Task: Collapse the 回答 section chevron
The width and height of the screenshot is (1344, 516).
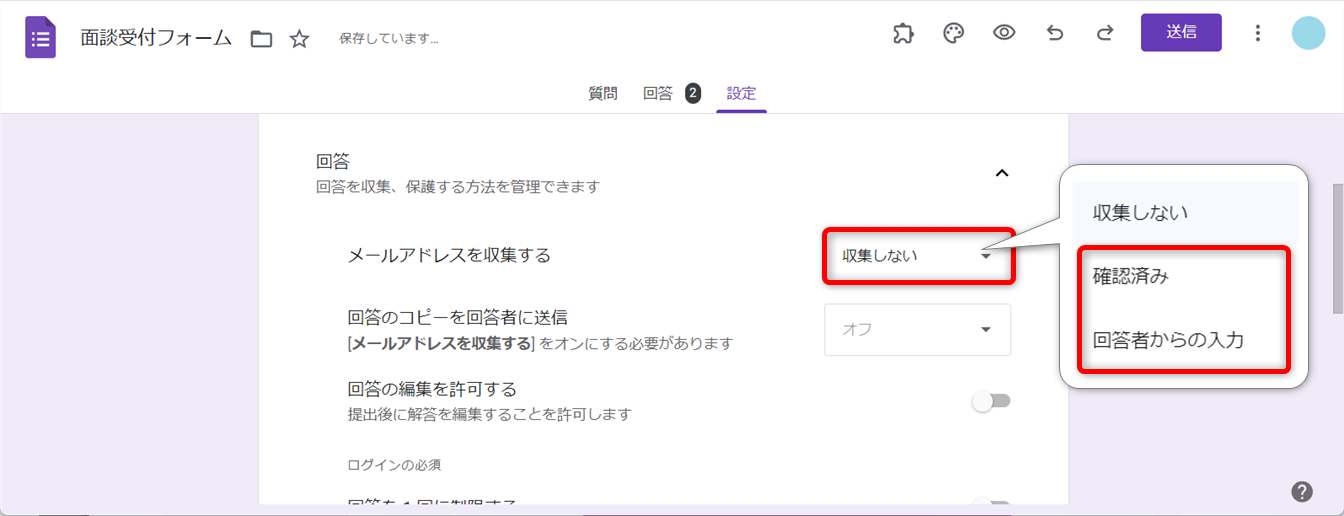Action: [x=1001, y=173]
